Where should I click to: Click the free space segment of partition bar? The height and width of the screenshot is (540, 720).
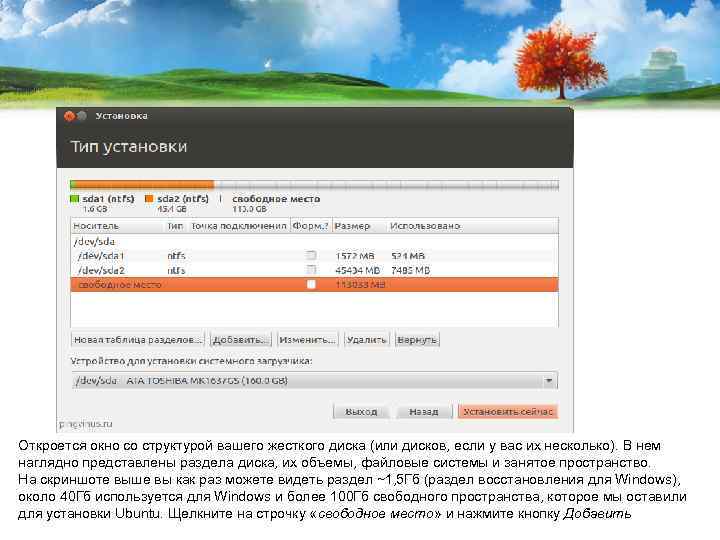coord(386,185)
